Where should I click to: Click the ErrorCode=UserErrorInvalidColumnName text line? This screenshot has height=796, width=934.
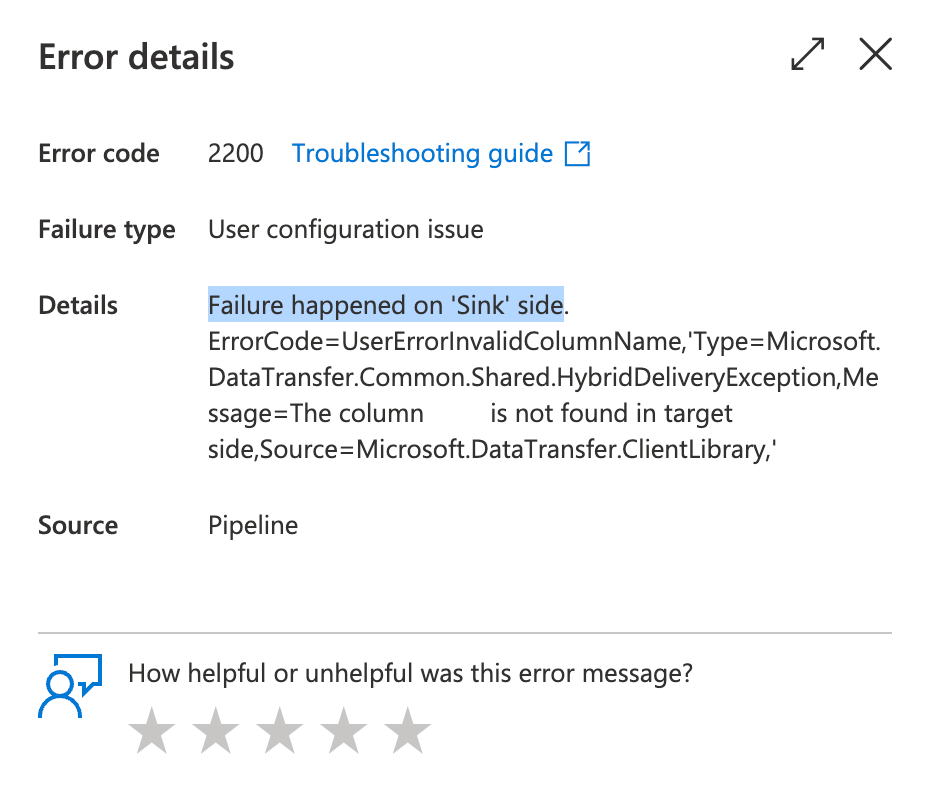pyautogui.click(x=544, y=342)
